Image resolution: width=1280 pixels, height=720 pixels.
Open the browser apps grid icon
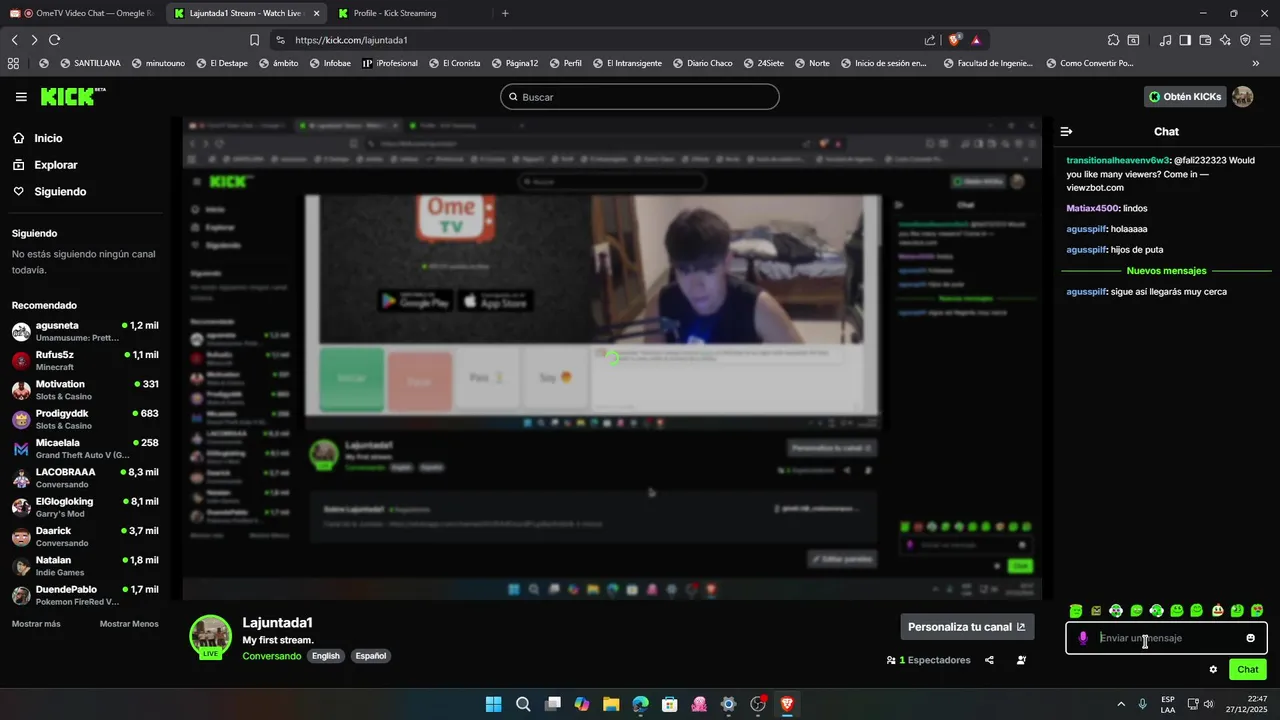tap(13, 63)
